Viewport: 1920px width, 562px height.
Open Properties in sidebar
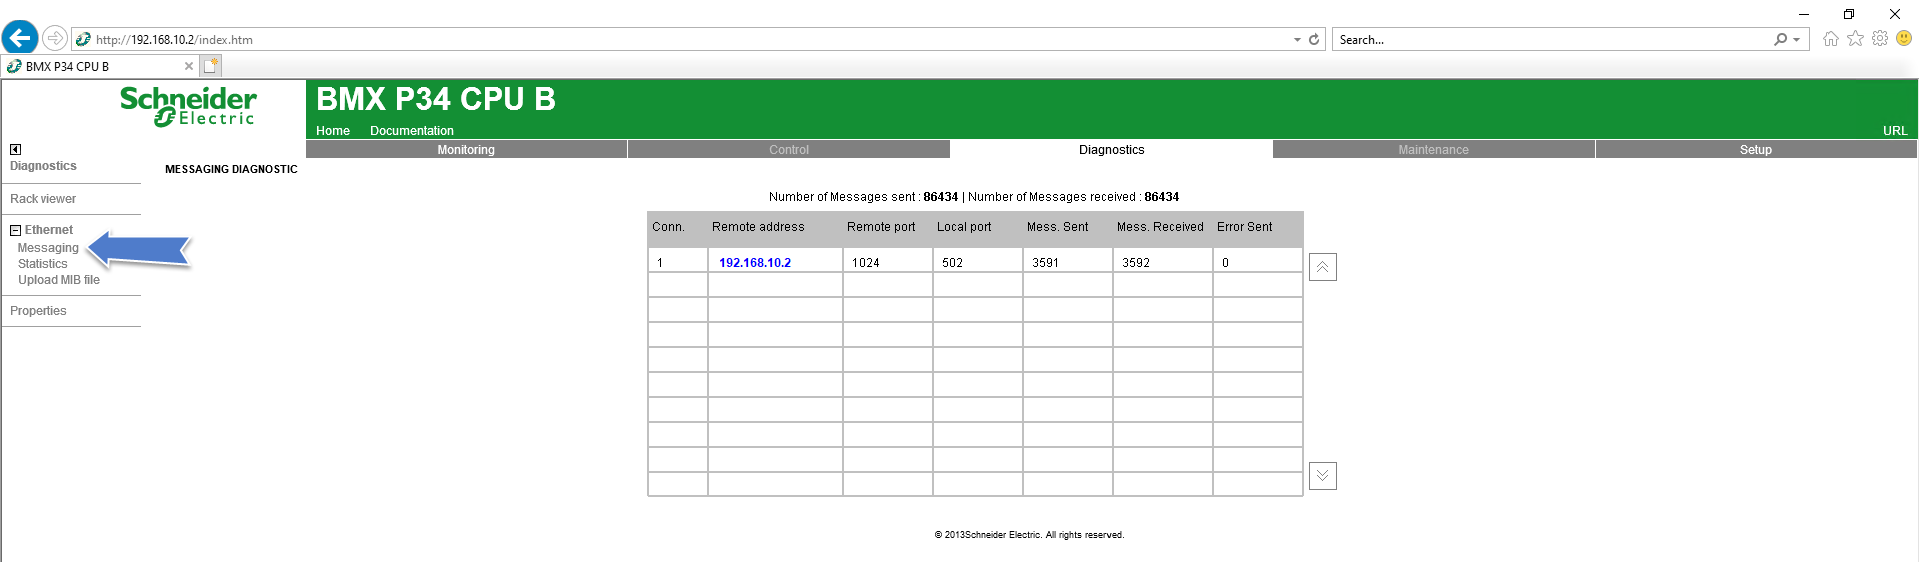38,311
